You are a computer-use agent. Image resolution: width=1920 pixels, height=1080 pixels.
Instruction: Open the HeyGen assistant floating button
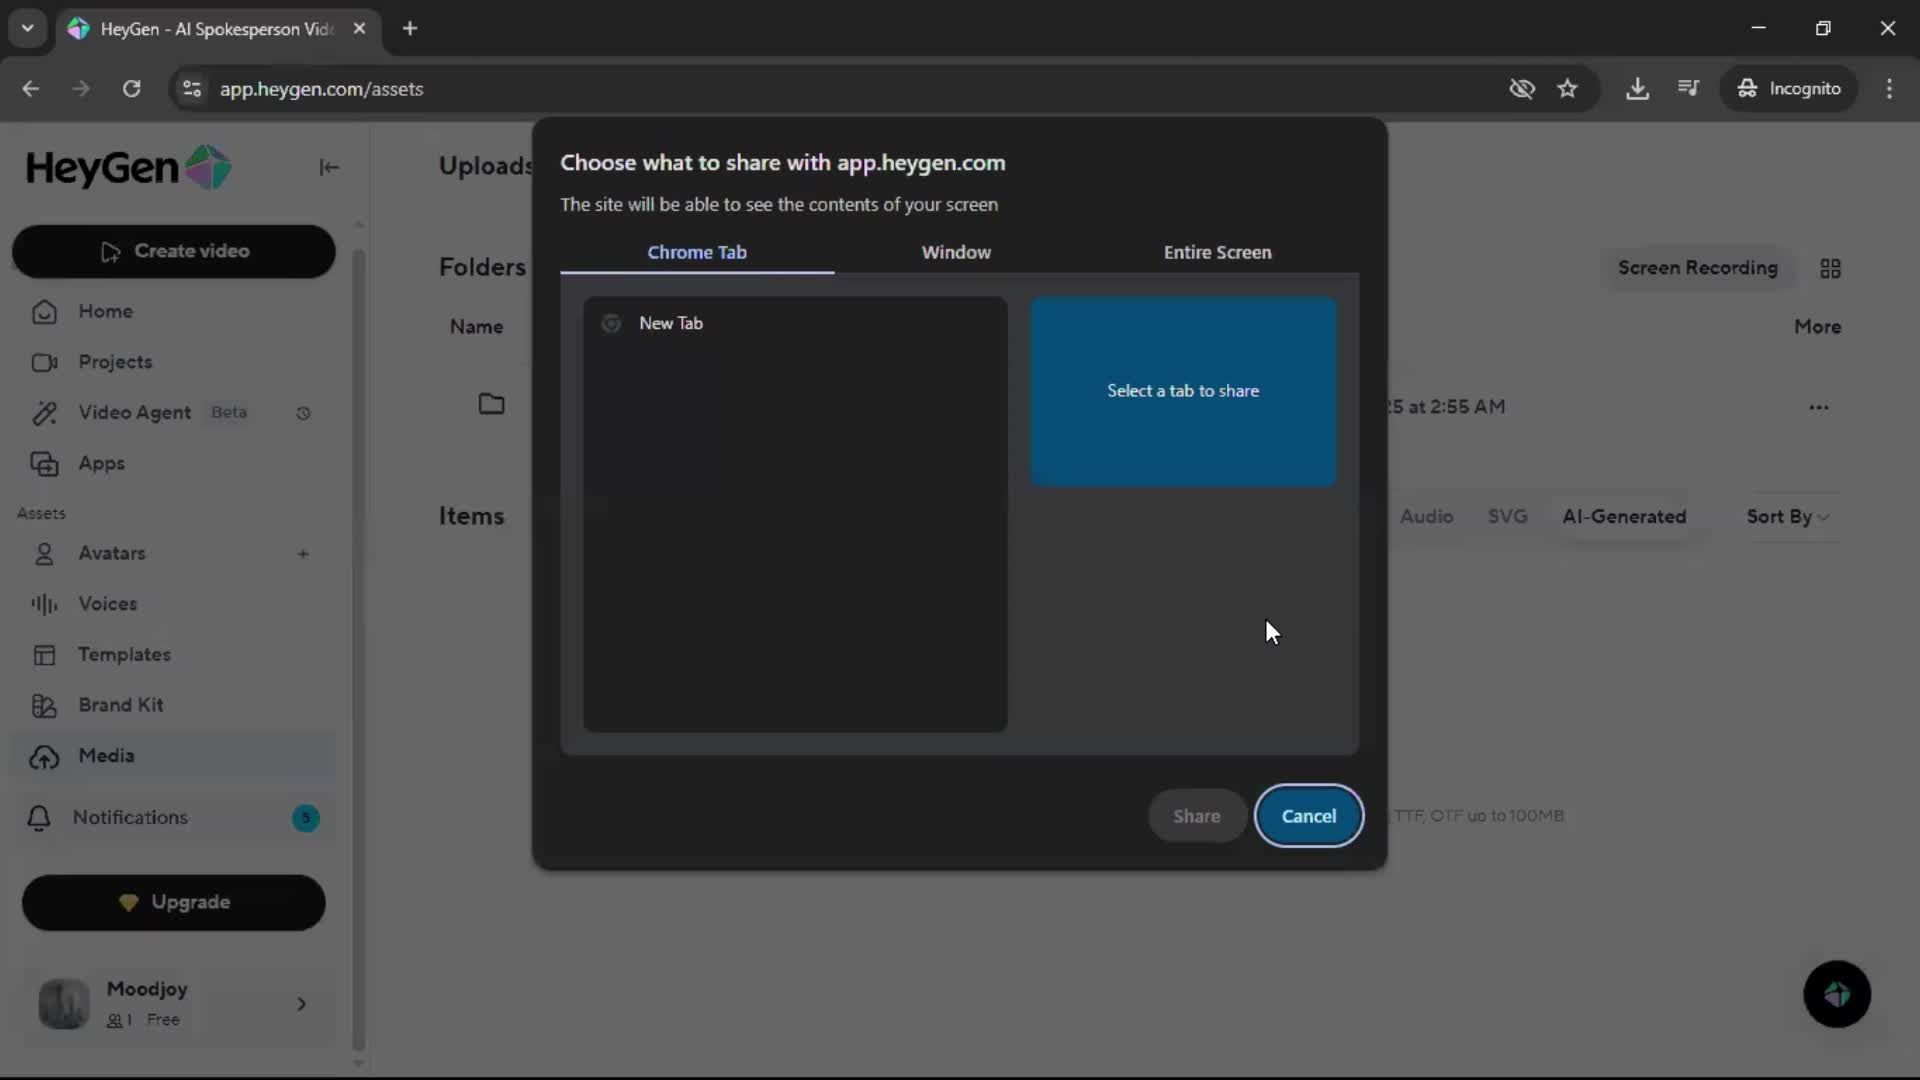pos(1836,994)
